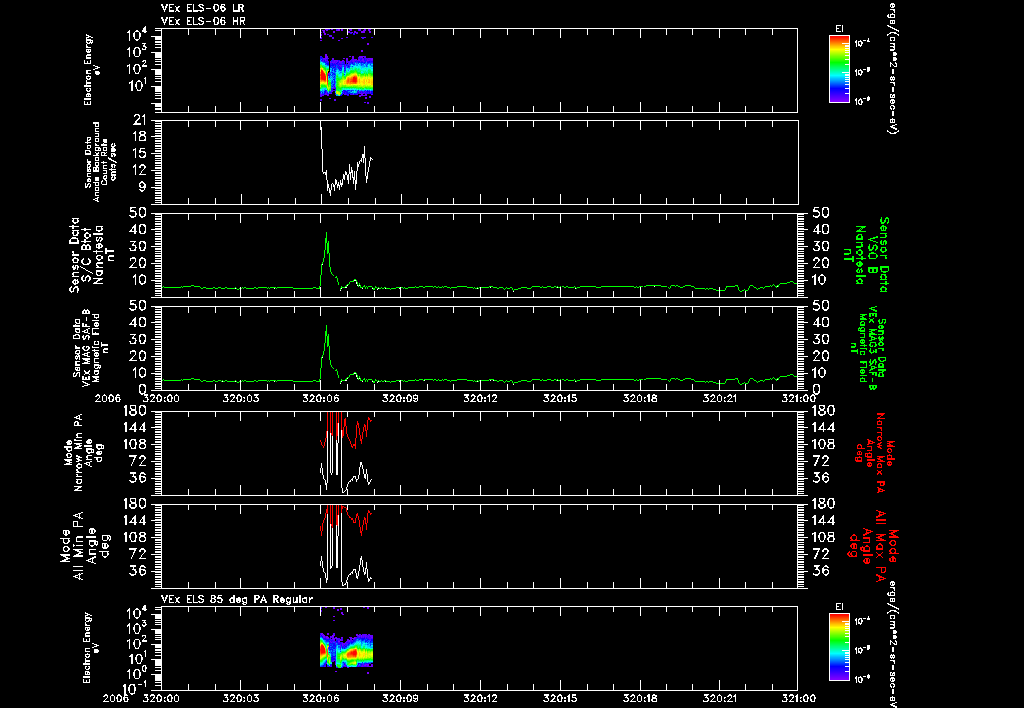Screen dimensions: 1024x708
Task: Click the spectrogram in the 85 deg PA panel
Action: (x=346, y=651)
